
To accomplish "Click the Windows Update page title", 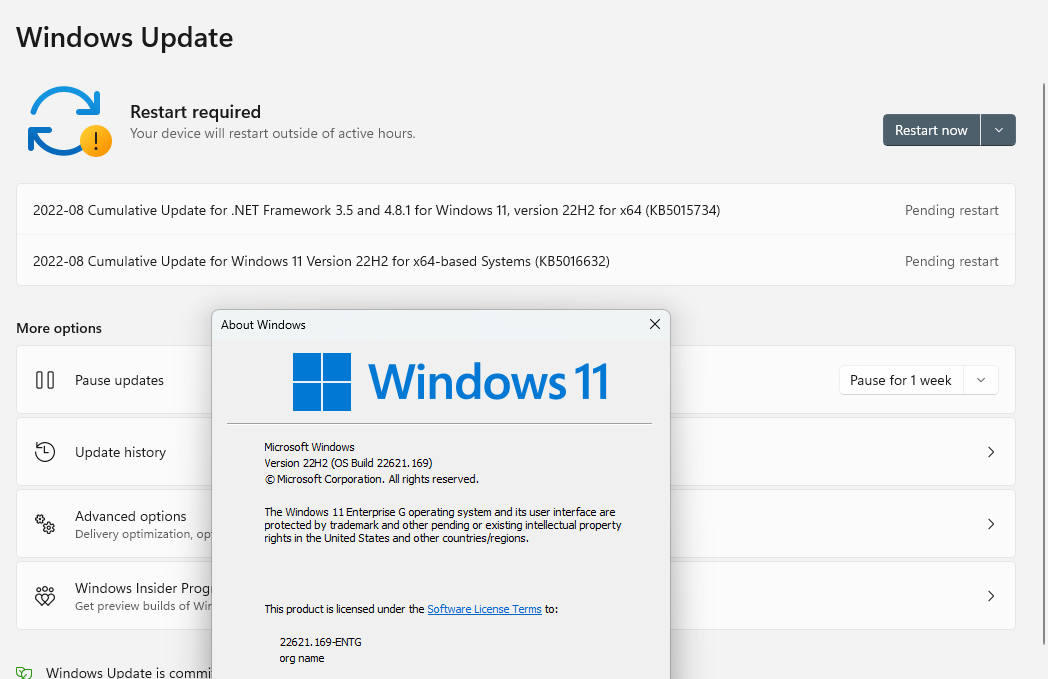I will (124, 37).
